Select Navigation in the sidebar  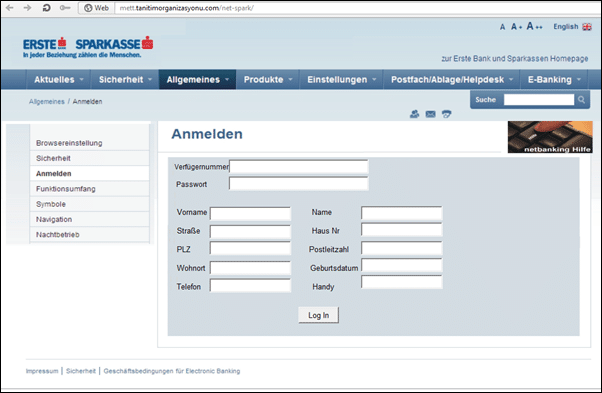coord(89,219)
